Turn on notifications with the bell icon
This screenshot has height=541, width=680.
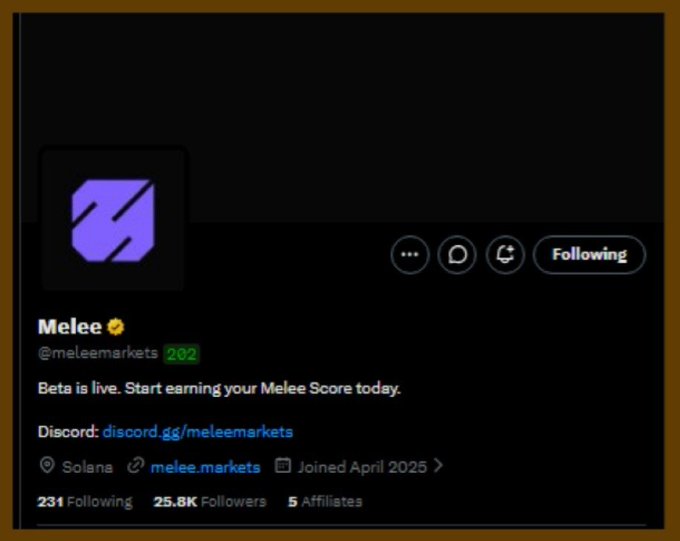[x=505, y=255]
